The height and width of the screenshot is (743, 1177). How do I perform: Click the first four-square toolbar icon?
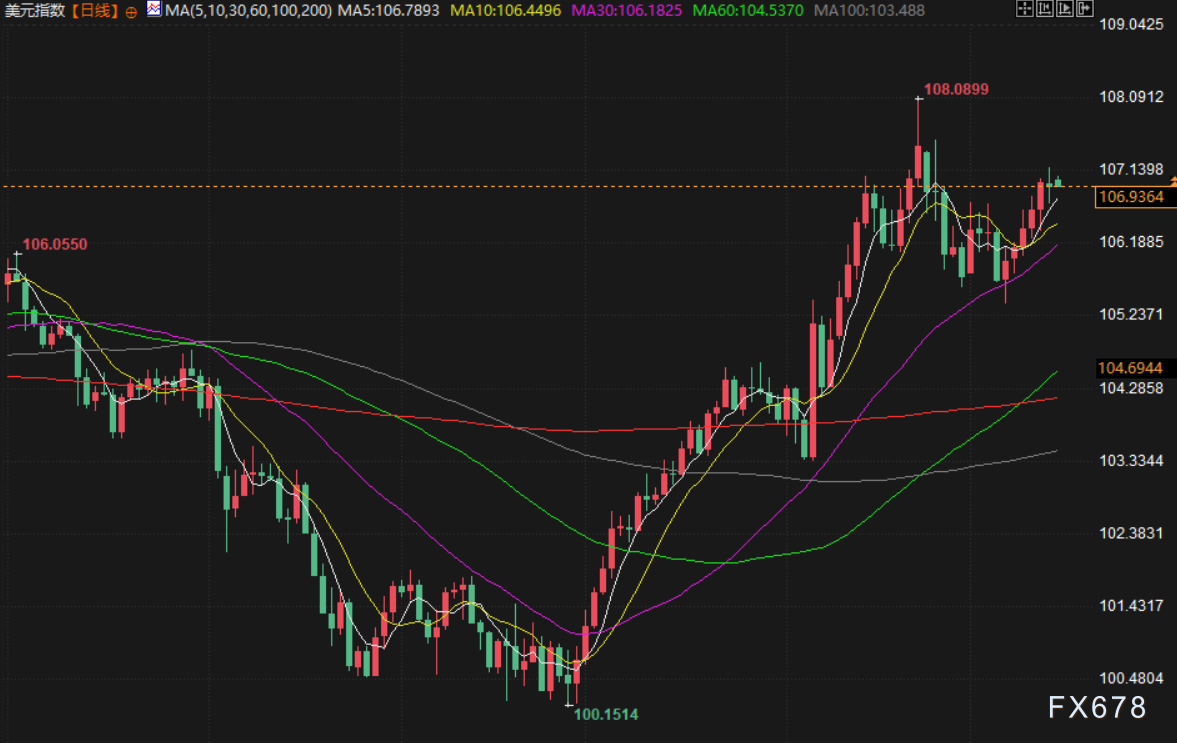(x=1023, y=10)
